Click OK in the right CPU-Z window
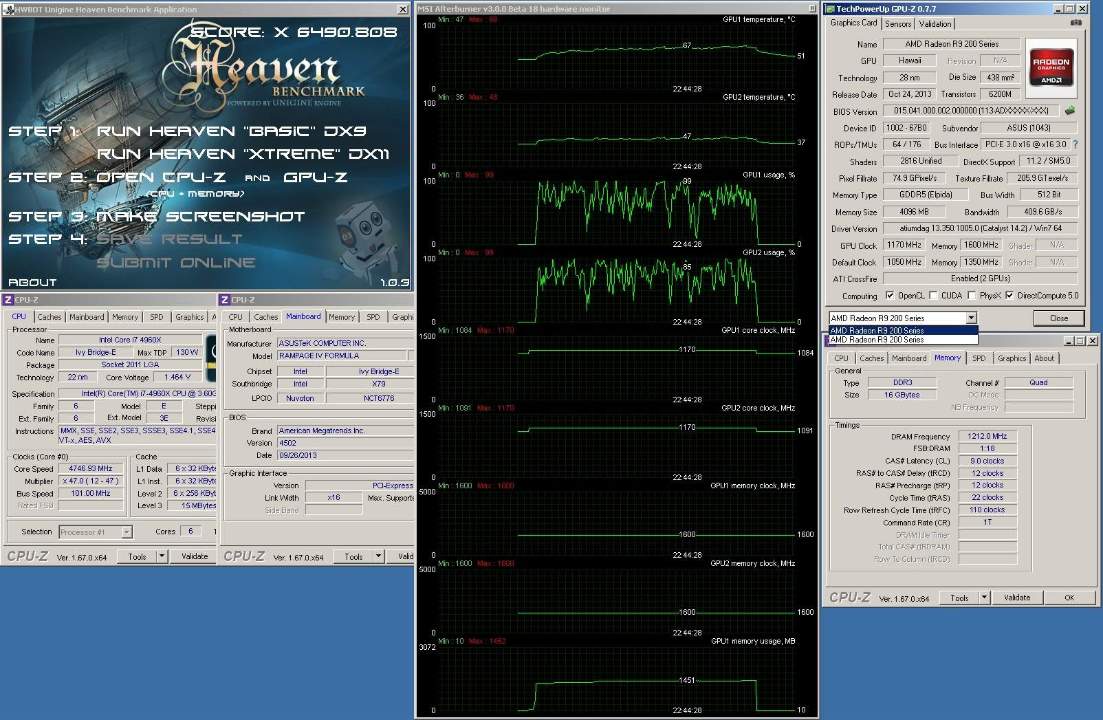This screenshot has height=720, width=1103. coord(1069,598)
